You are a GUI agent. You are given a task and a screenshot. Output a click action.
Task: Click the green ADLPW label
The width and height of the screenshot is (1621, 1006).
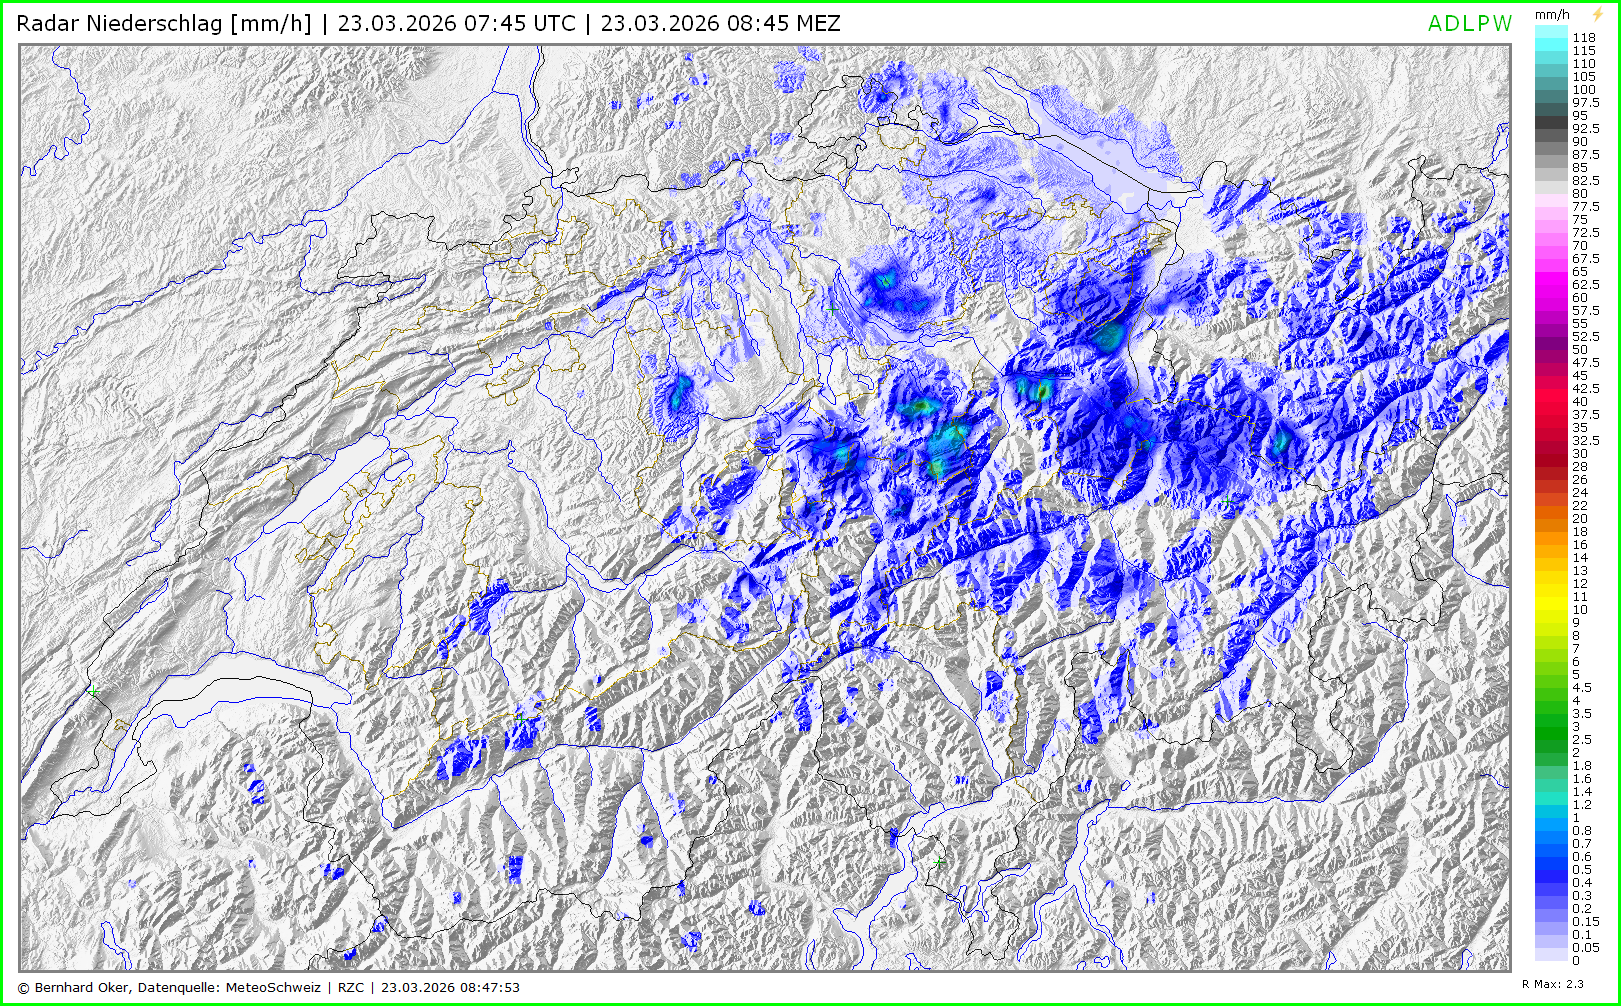pyautogui.click(x=1469, y=24)
